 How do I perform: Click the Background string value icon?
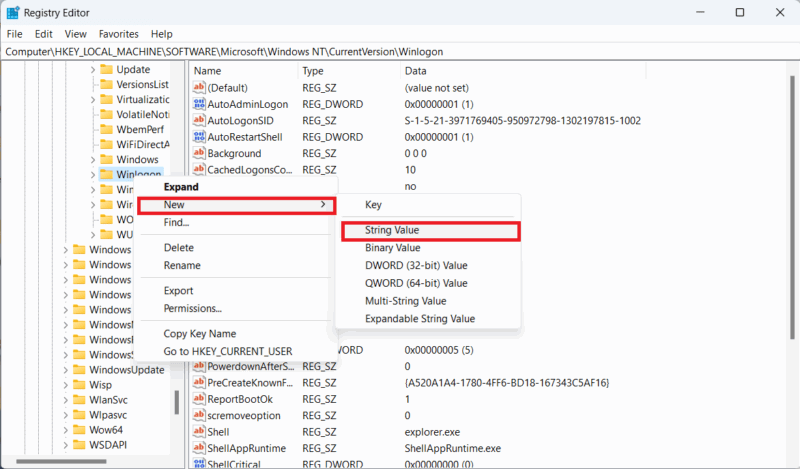point(199,153)
